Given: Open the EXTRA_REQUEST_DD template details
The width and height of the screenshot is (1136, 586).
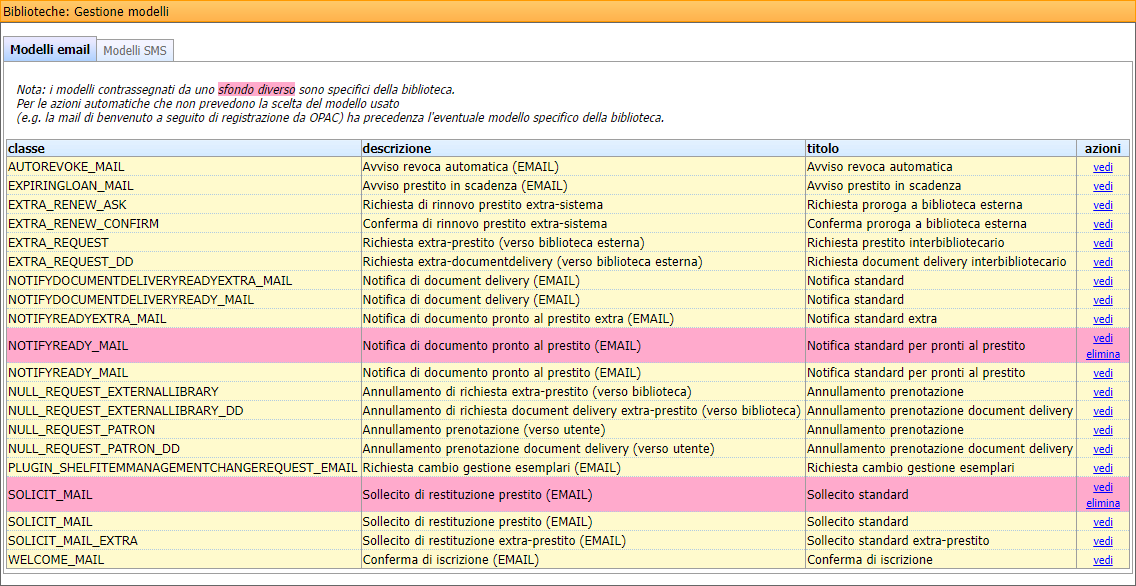Looking at the screenshot, I should tap(1102, 261).
